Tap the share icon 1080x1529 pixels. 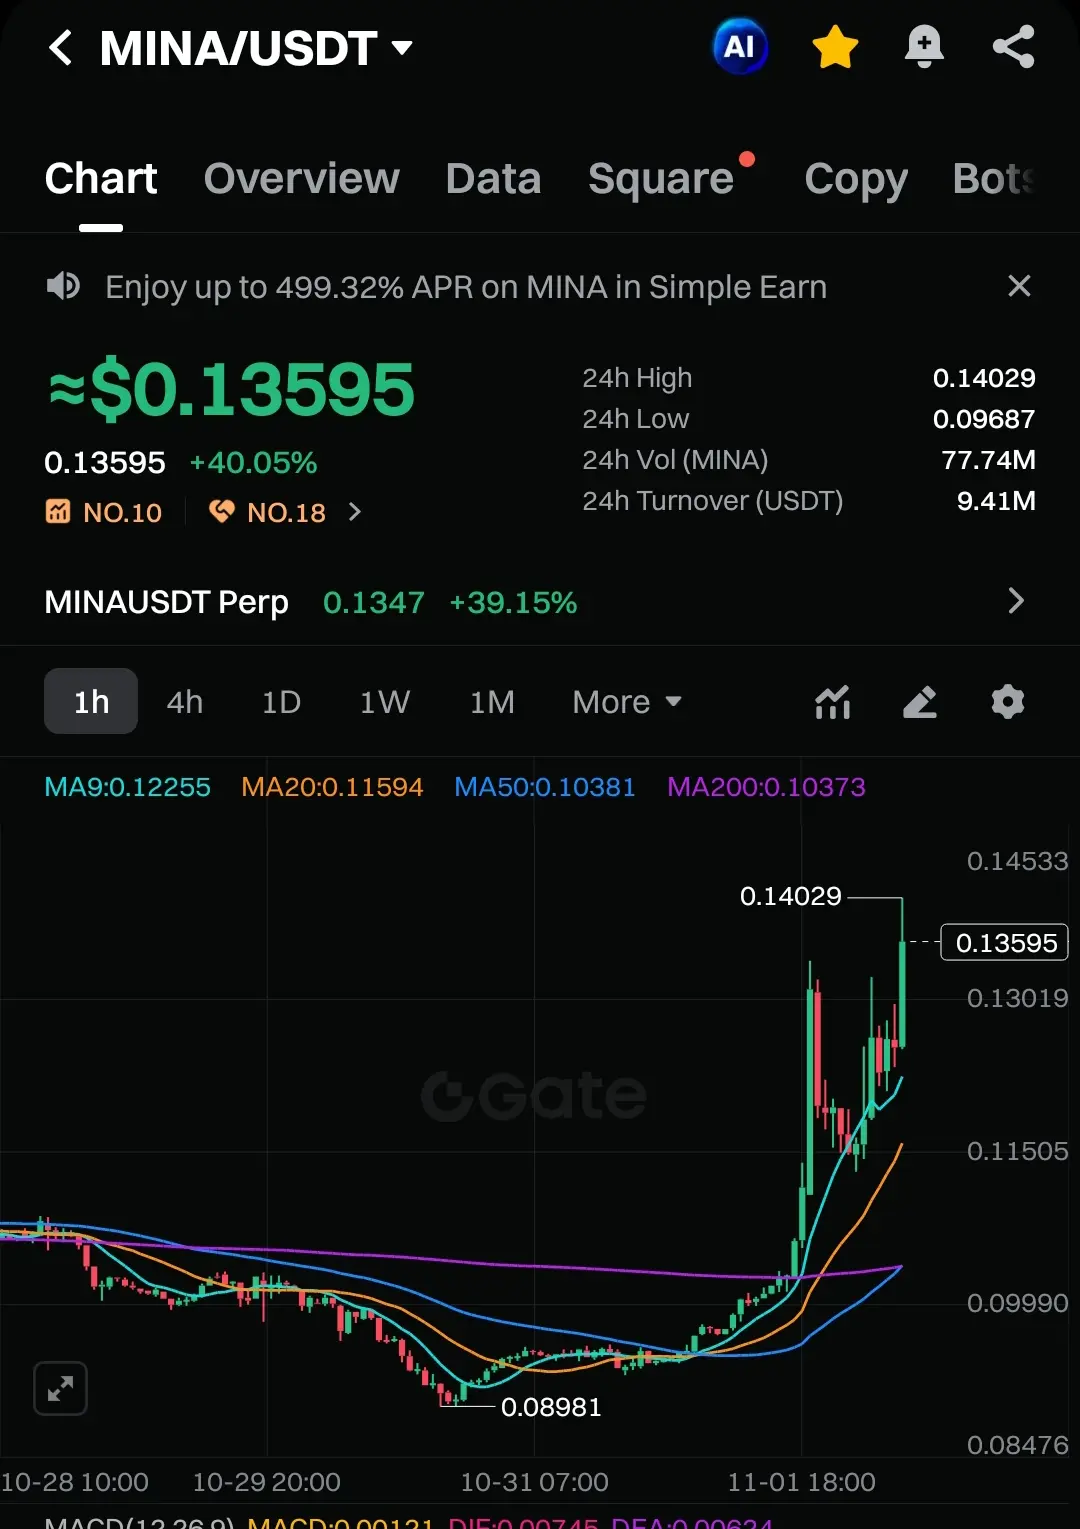[1013, 47]
